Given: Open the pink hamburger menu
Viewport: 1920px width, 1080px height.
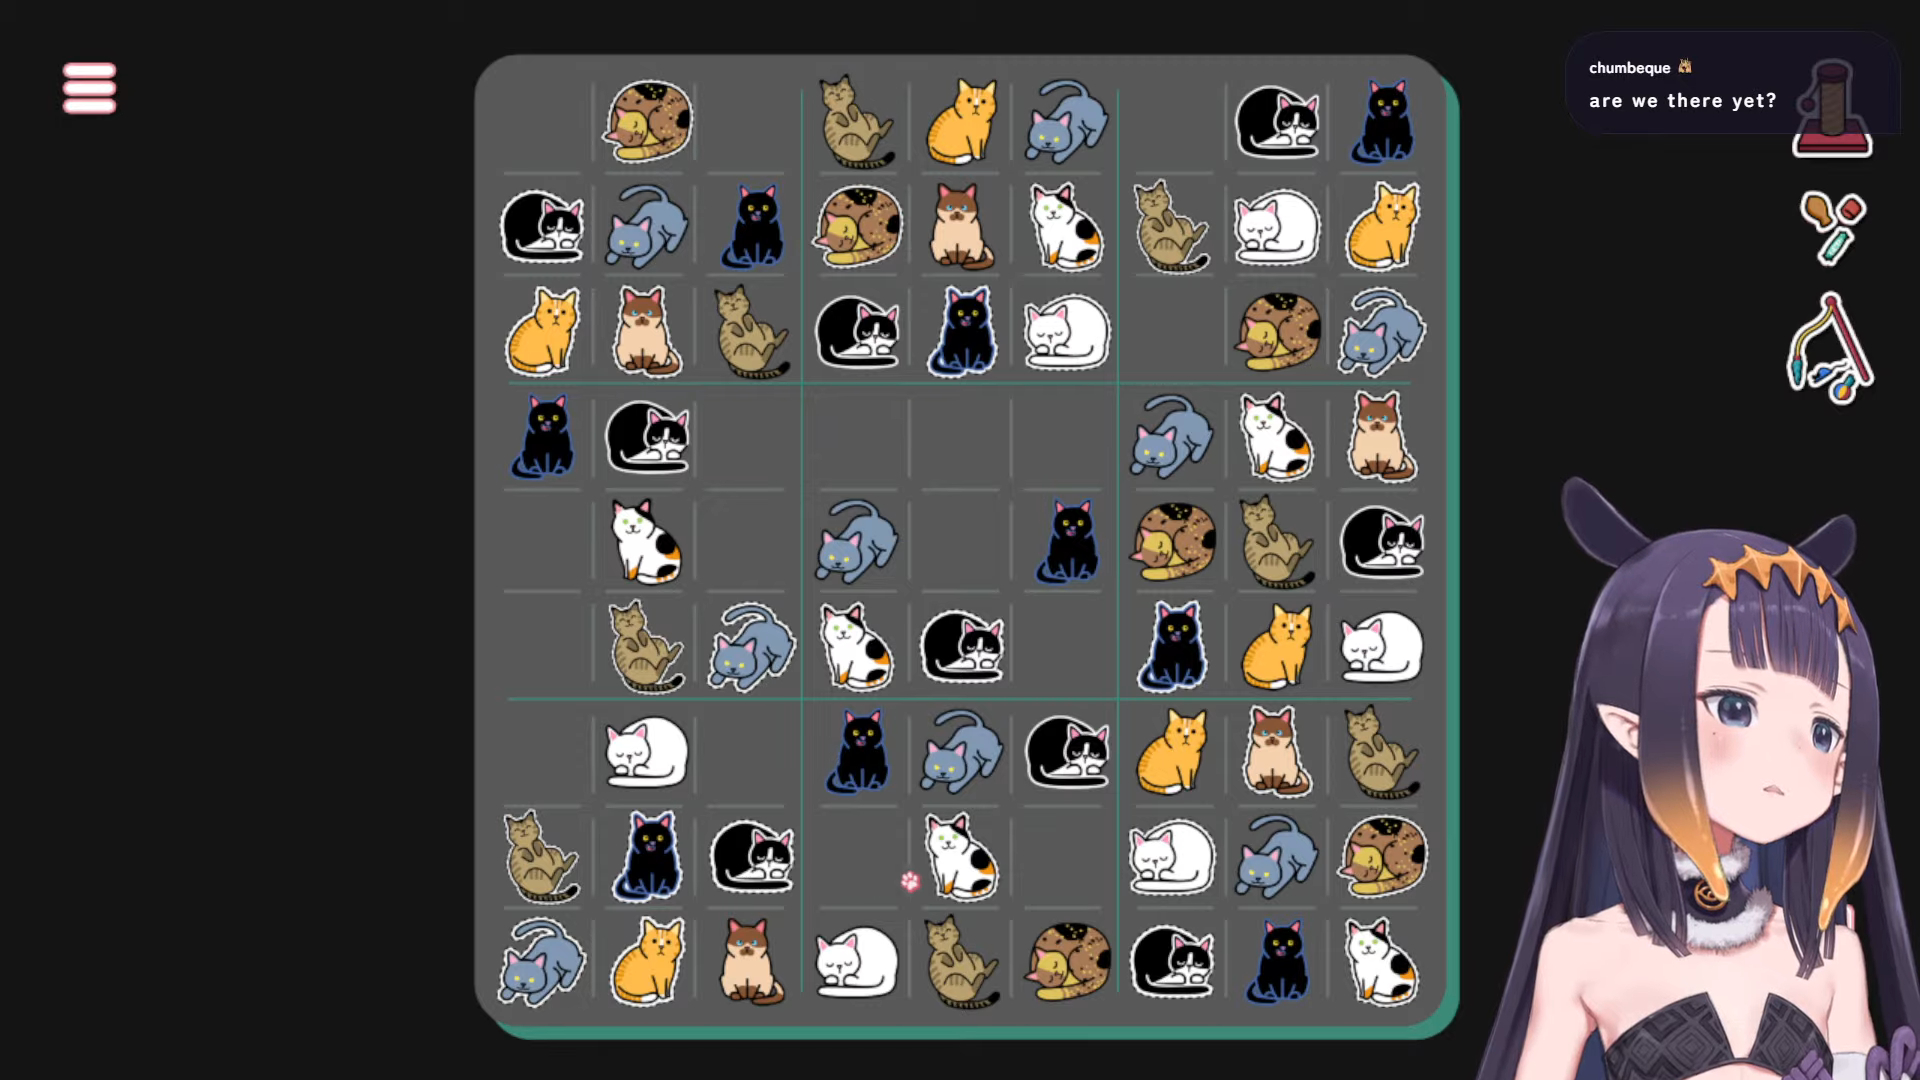Looking at the screenshot, I should pyautogui.click(x=89, y=88).
